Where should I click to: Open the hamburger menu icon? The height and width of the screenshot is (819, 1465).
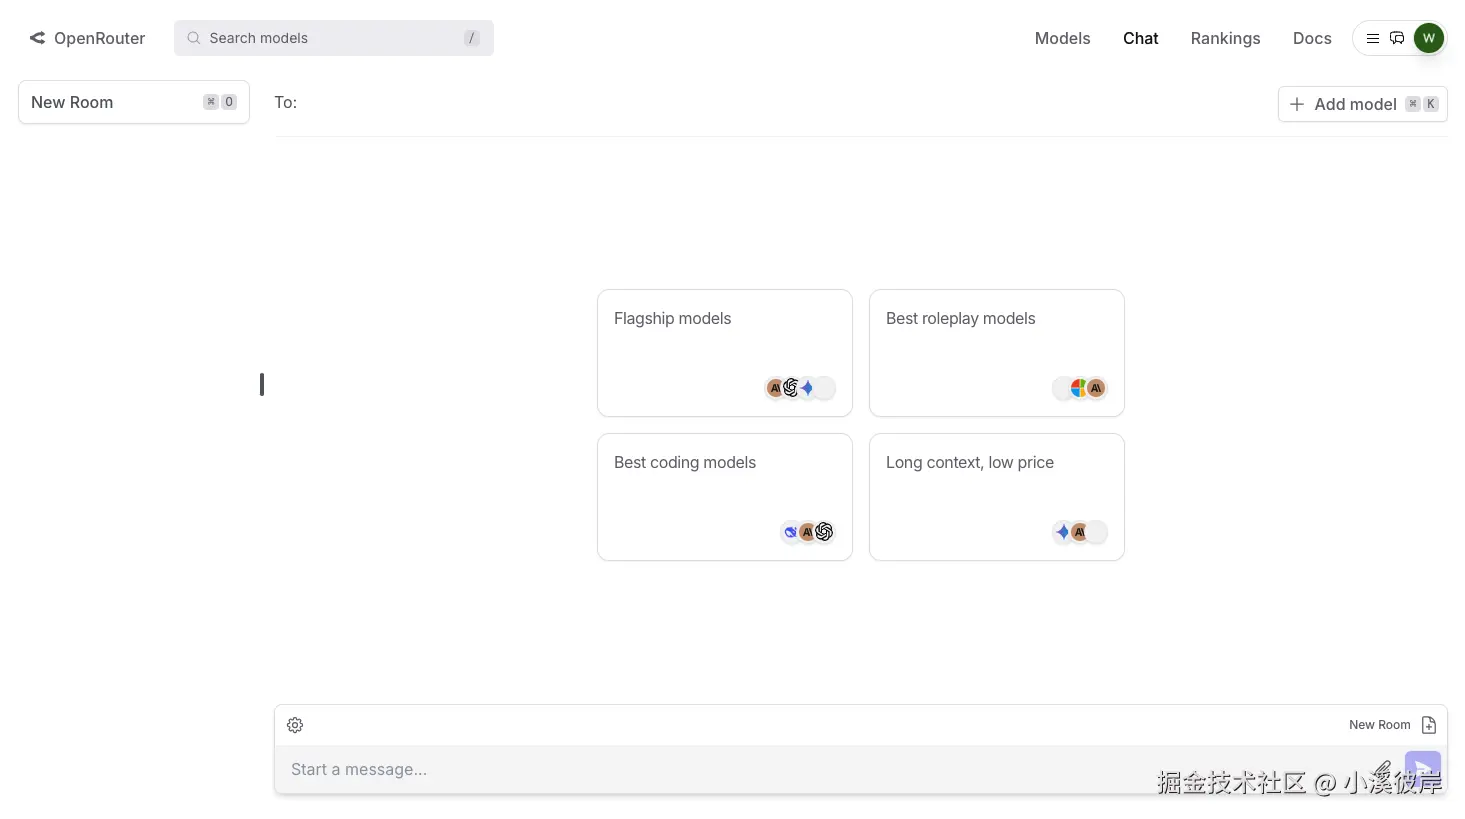point(1373,38)
